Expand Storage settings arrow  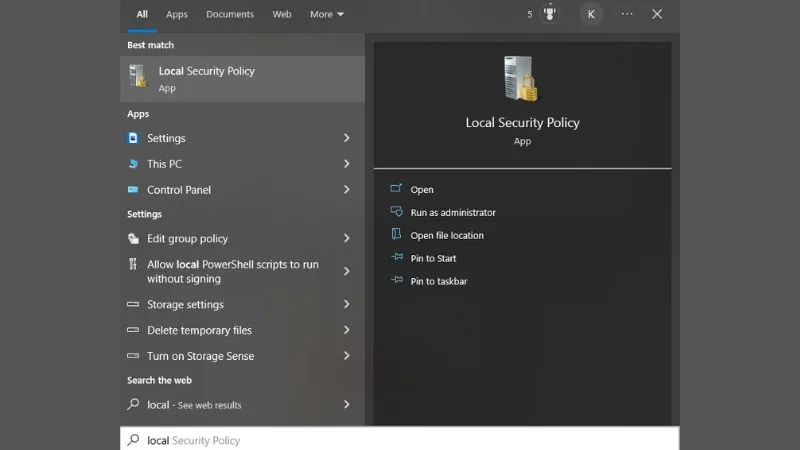[x=346, y=304]
